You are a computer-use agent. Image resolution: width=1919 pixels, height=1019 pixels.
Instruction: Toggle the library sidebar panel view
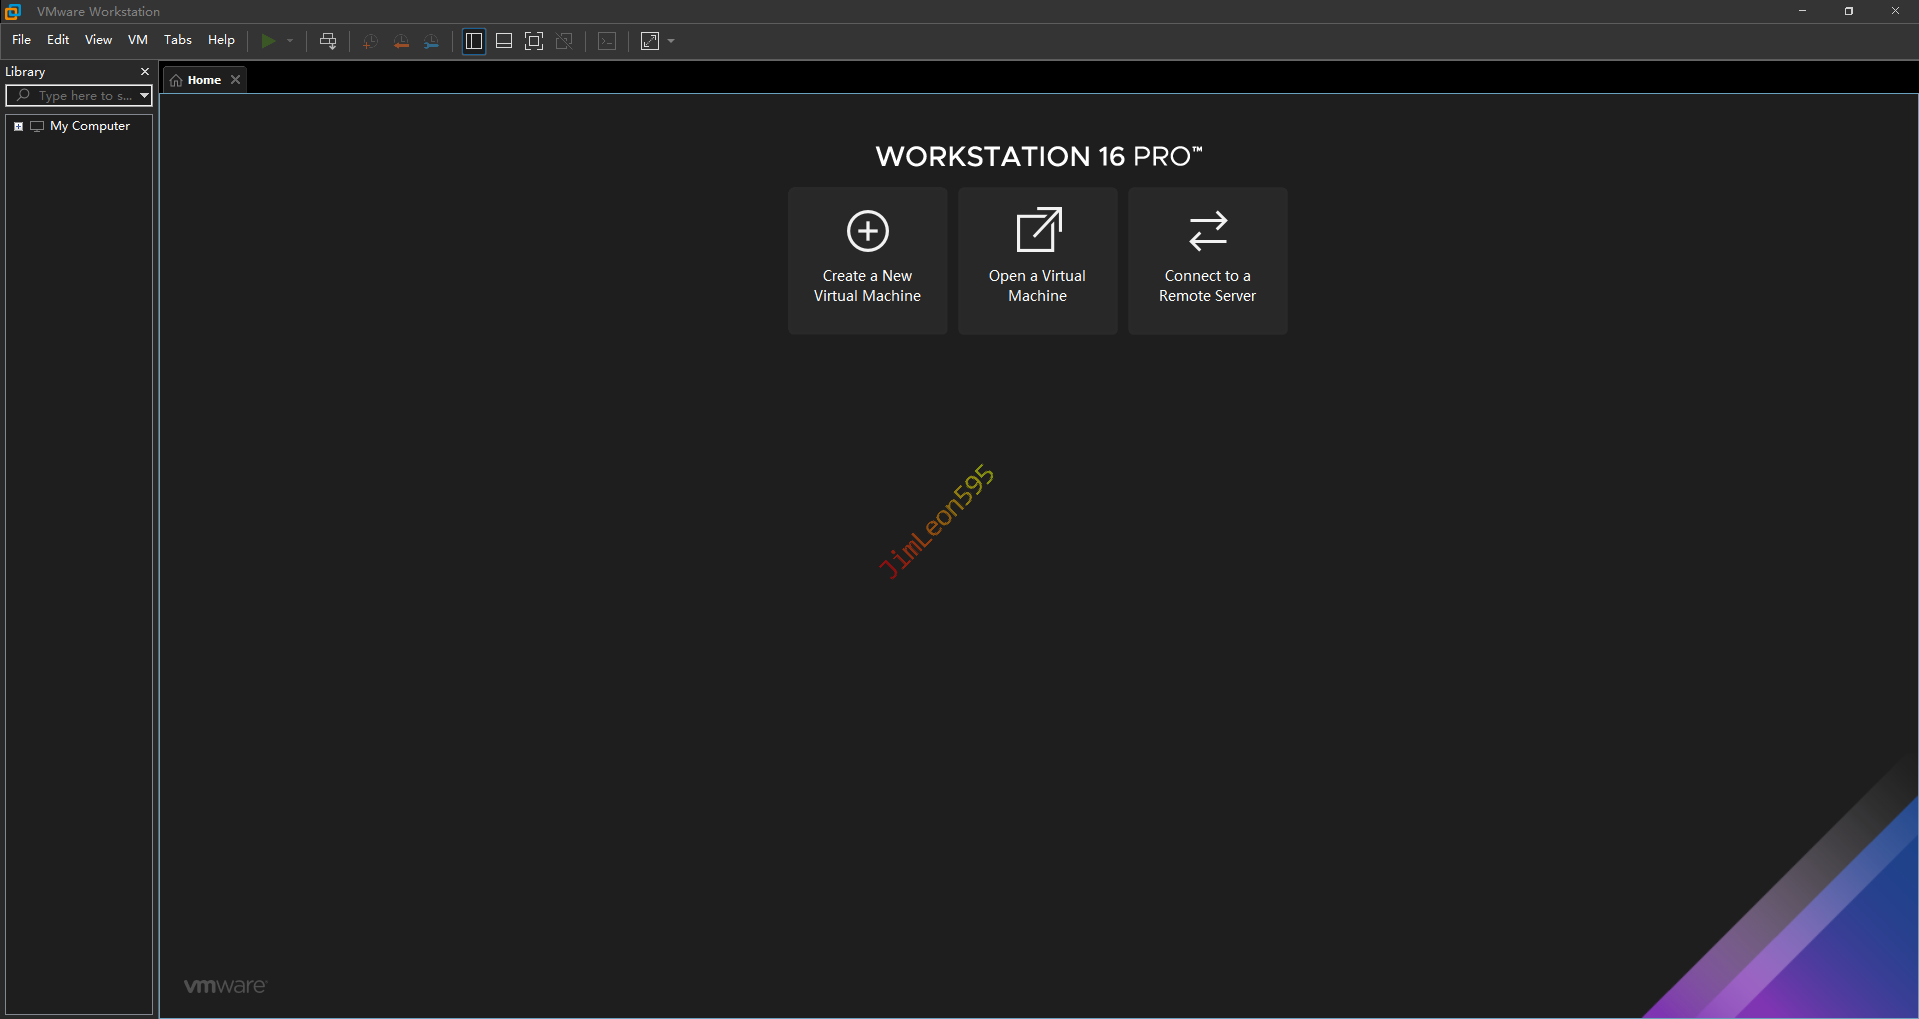point(474,41)
